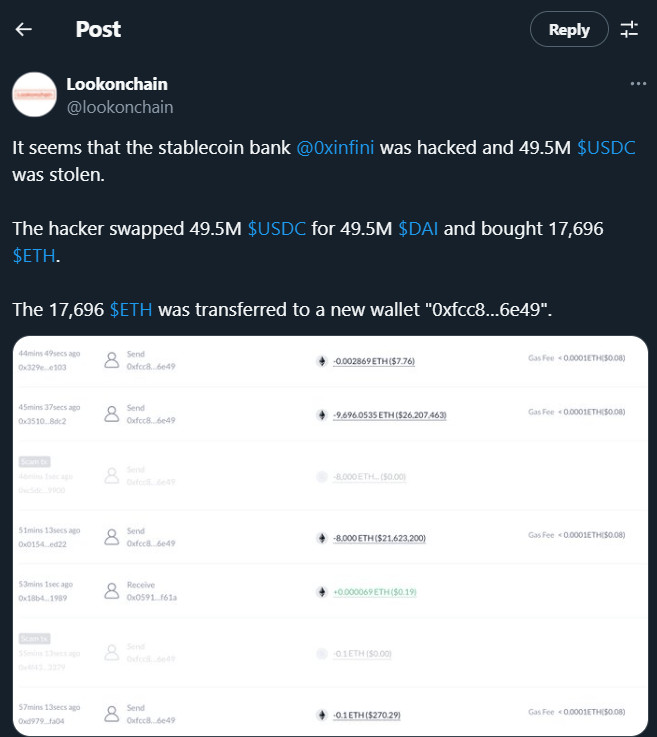Open the three-dot more options menu
This screenshot has width=657, height=737.
click(638, 84)
